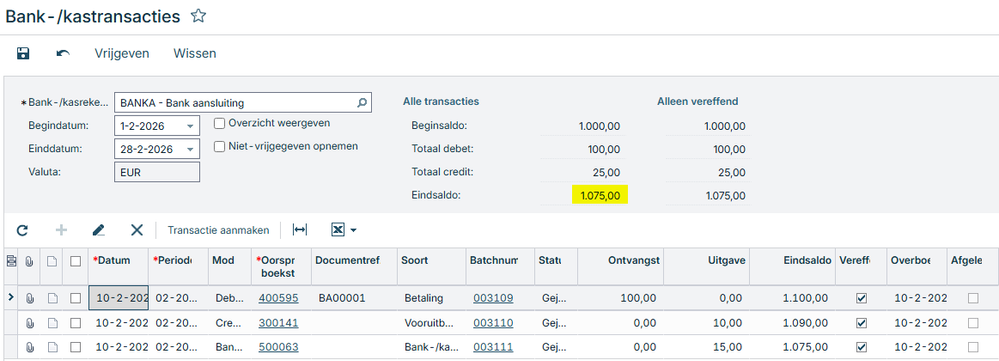Click the Eindsaldo cell 1.090,00
Screen dimensions: 999x361
pos(792,323)
